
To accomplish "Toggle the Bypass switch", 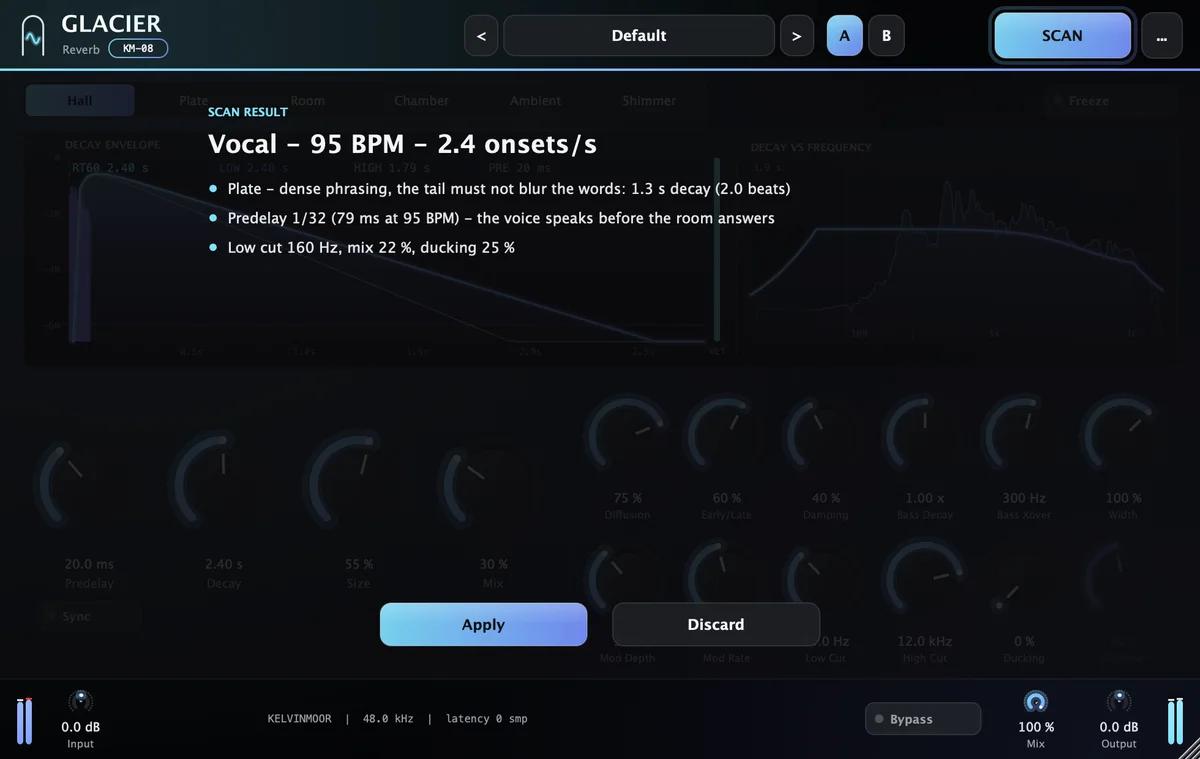I will click(x=924, y=719).
